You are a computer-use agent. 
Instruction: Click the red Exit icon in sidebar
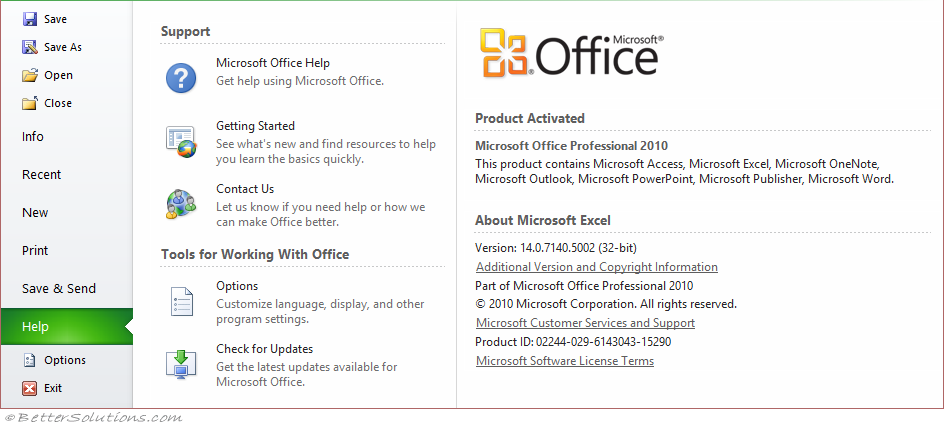30,388
